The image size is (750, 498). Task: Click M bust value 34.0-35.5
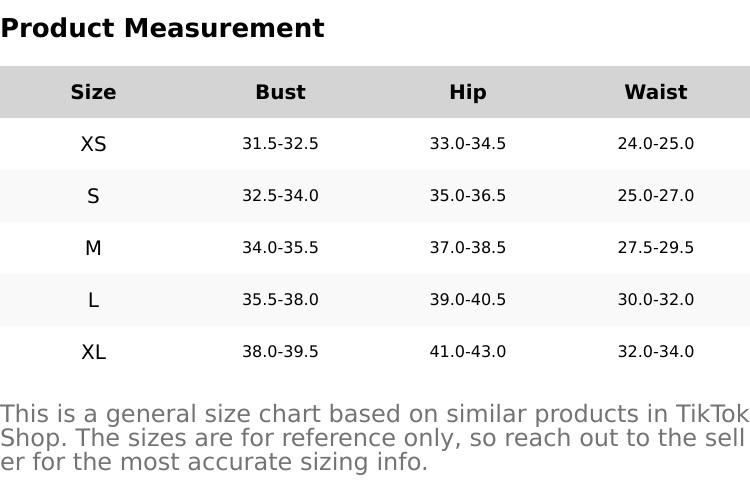280,248
